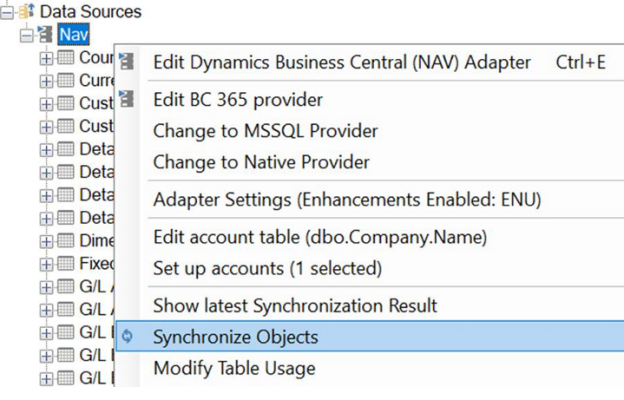Select the table icon beside Coun
Screen dimensions: 624x400
66,58
